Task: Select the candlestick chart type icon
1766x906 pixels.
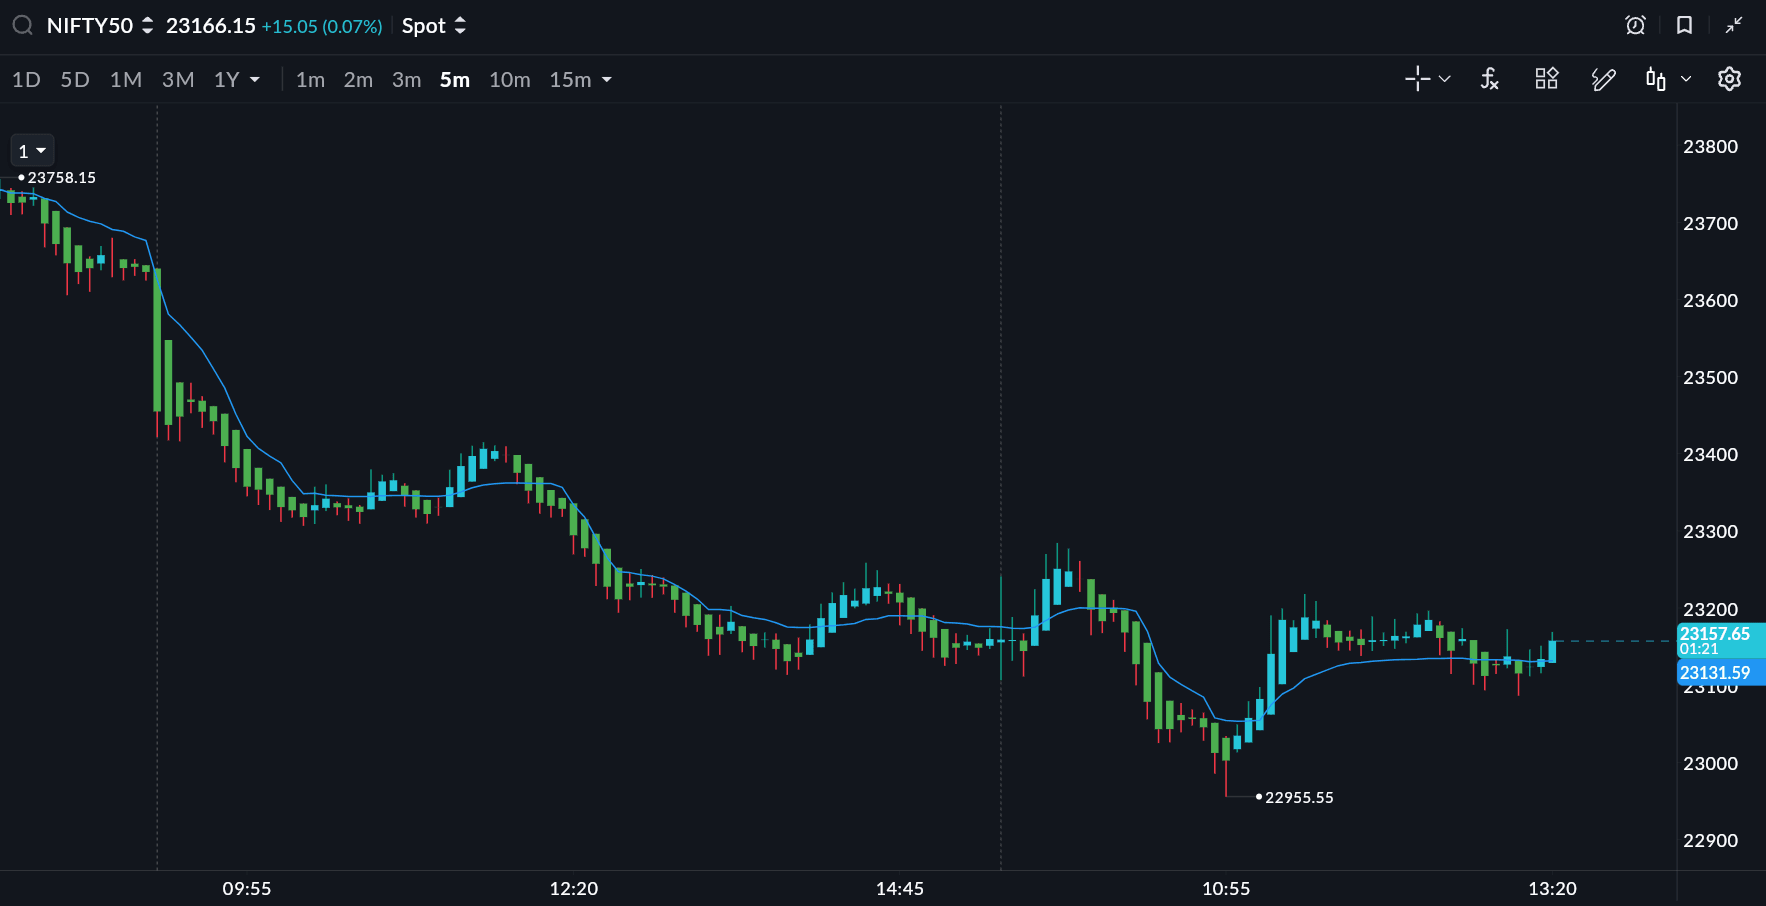Action: click(x=1656, y=79)
